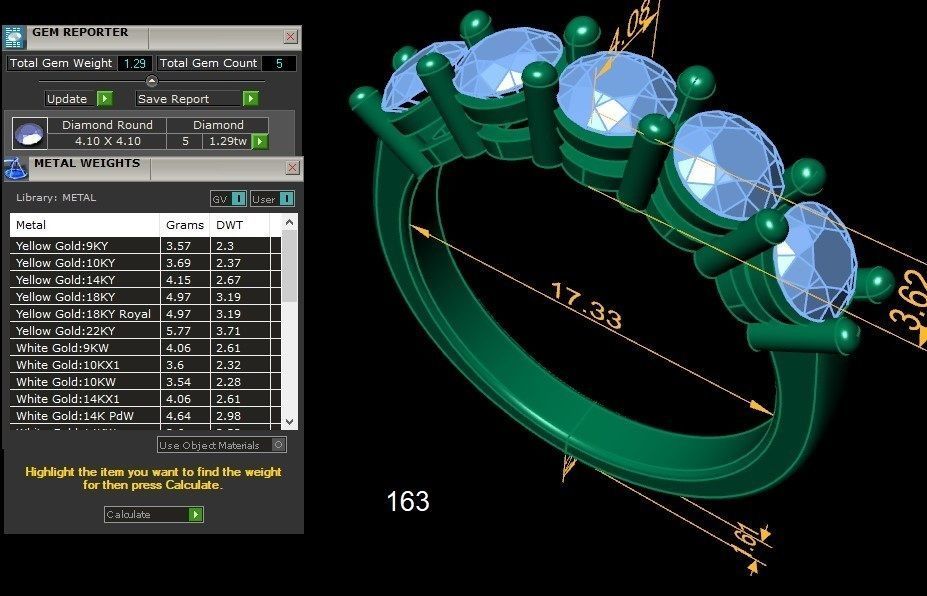The width and height of the screenshot is (927, 596).
Task: Select the Yellow Gold:18KY row
Action: point(145,297)
